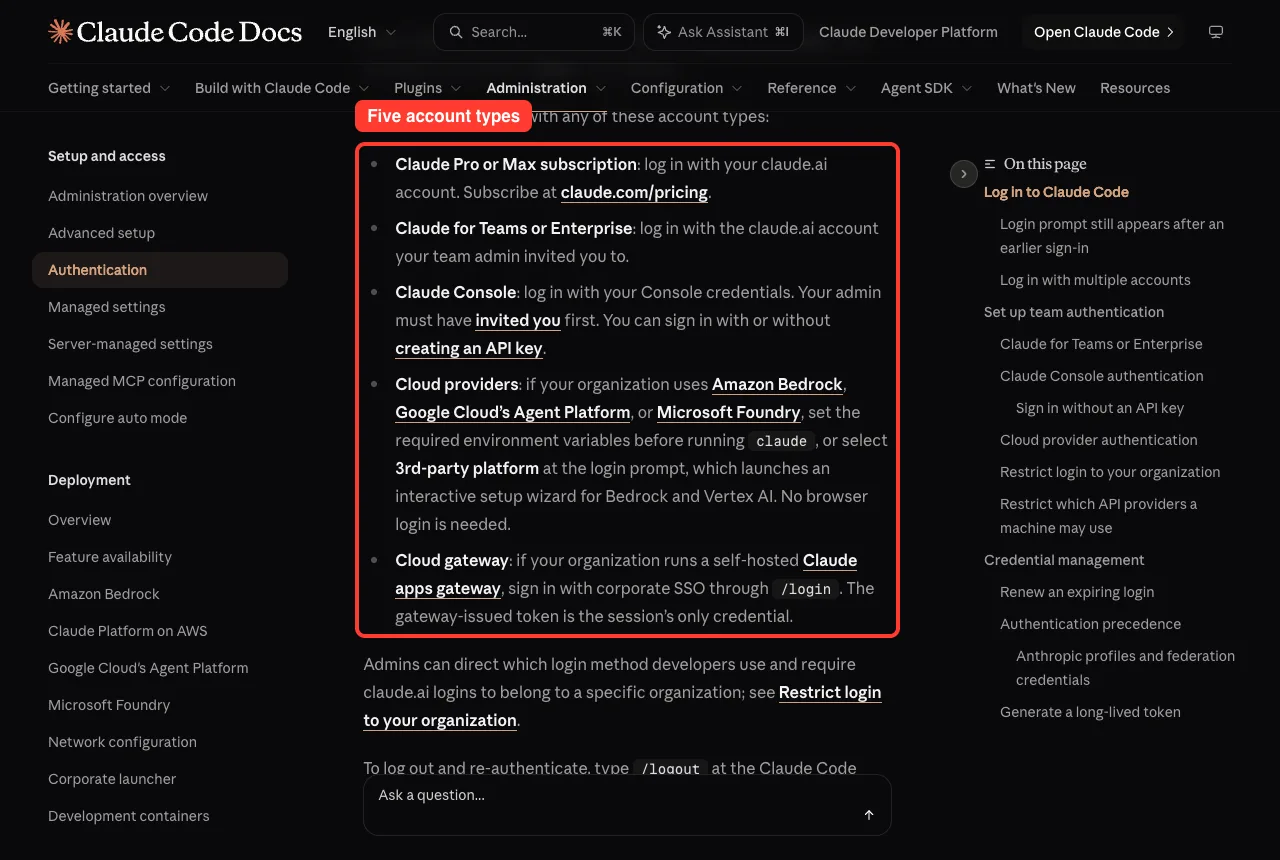Collapse the On this page sidebar arrow
Viewport: 1280px width, 860px height.
(x=963, y=174)
